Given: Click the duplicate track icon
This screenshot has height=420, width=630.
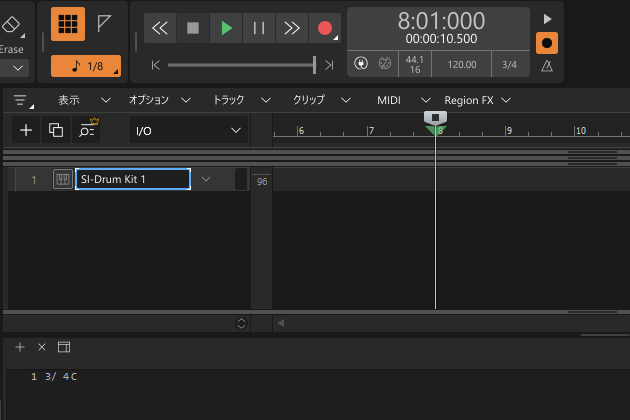Looking at the screenshot, I should [x=56, y=130].
